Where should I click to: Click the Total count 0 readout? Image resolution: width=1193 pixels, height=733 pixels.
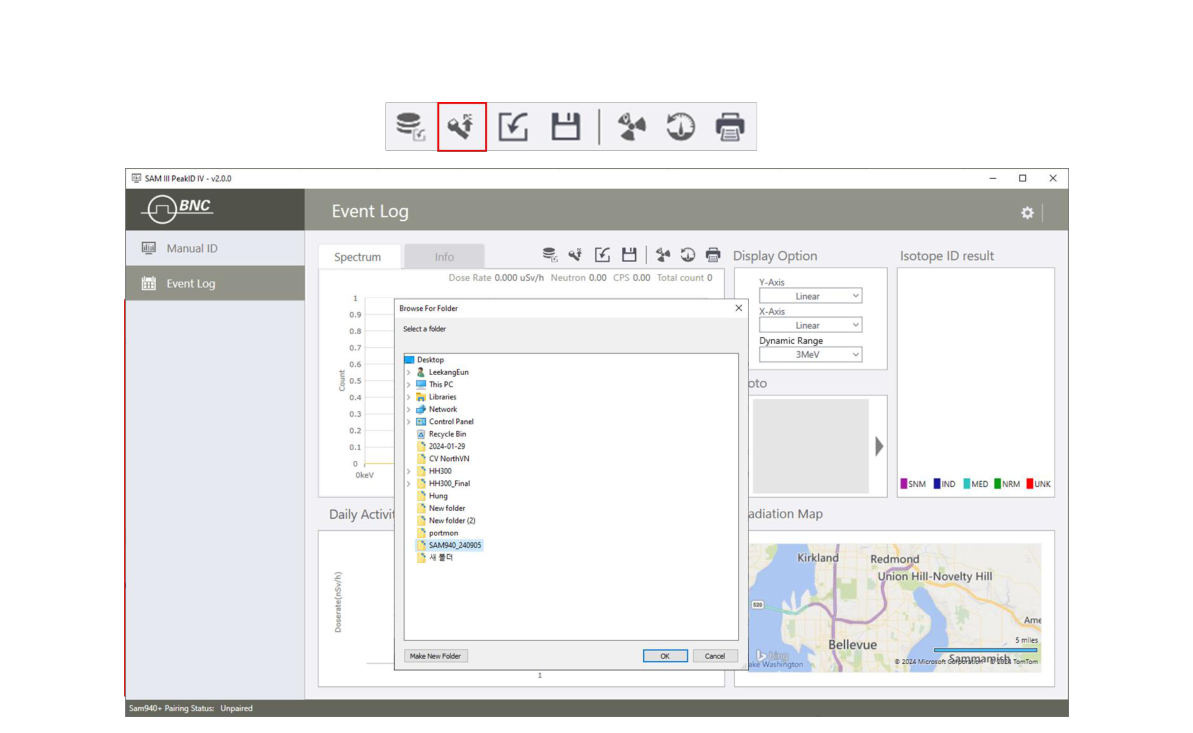pos(685,278)
